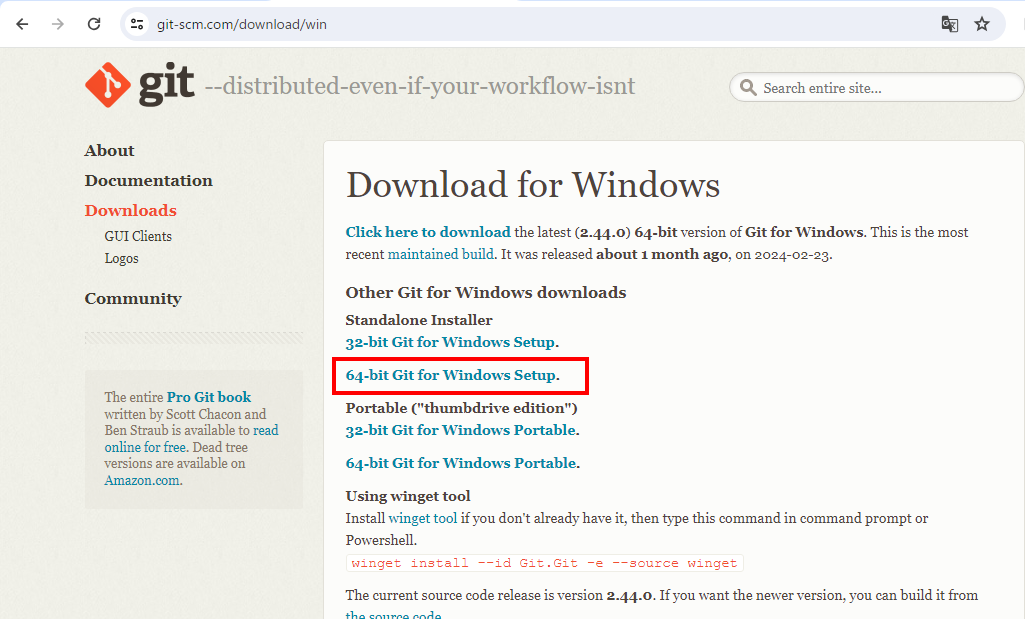Click the address bar URL
The width and height of the screenshot is (1025, 619).
coord(242,24)
